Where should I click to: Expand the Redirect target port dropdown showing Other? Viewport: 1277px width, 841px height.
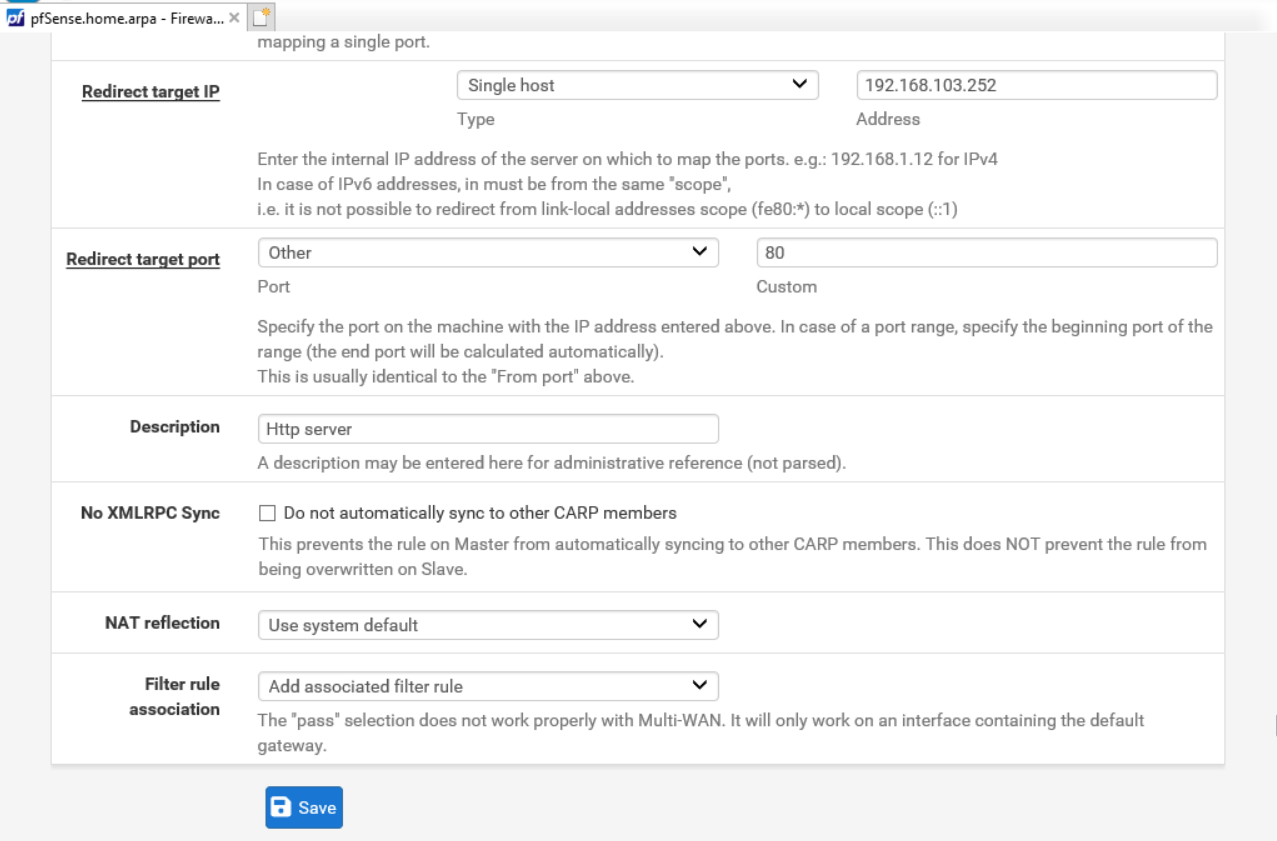[x=488, y=254]
